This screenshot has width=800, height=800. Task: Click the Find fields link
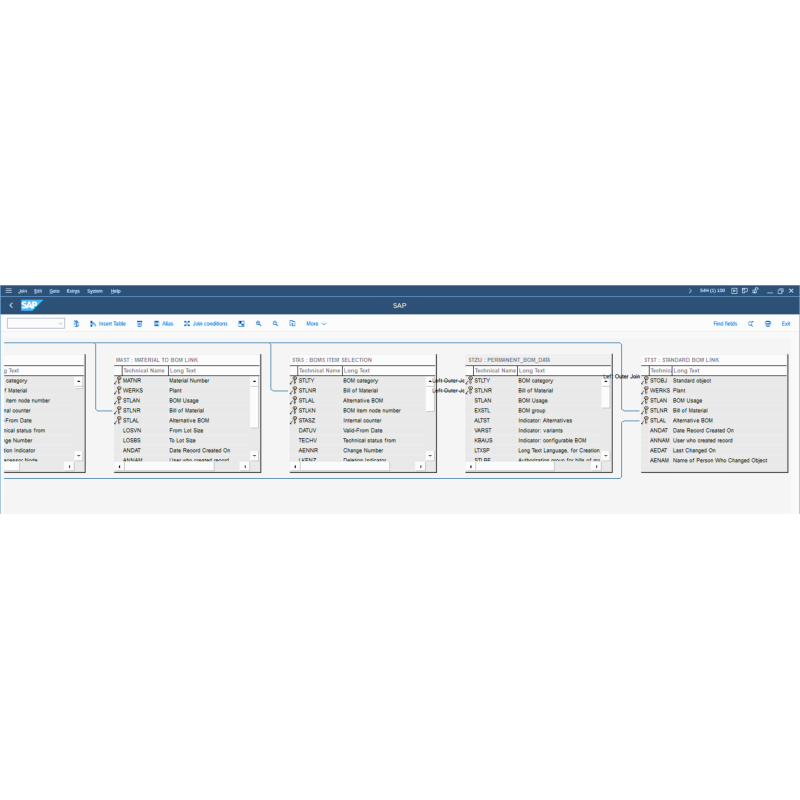725,324
